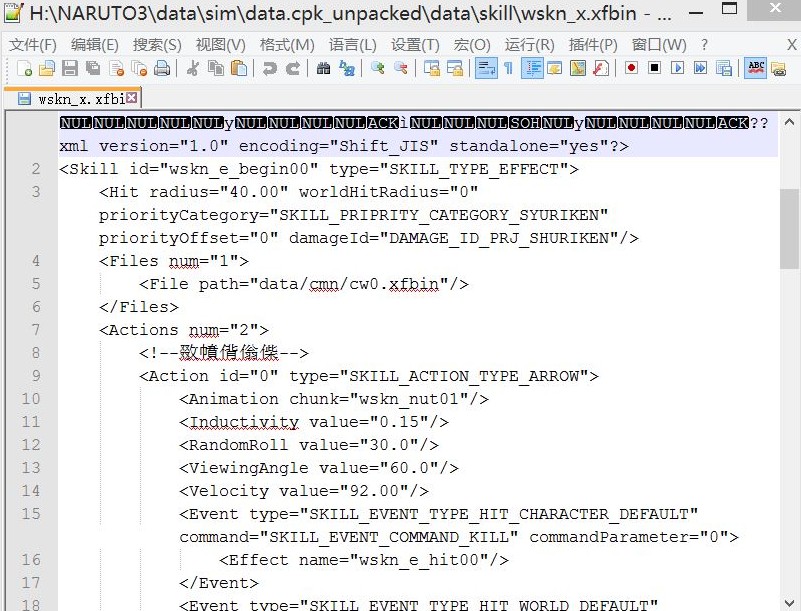Save the file with floppy disk icon
The width and height of the screenshot is (801, 611).
tap(70, 68)
